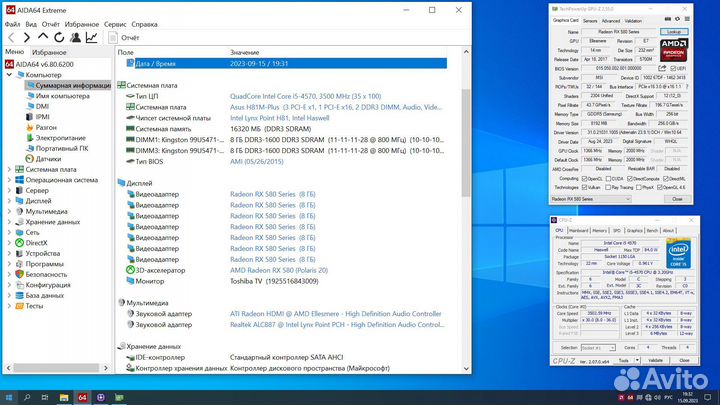Expand the Тесты tree node
This screenshot has width=720, height=405.
[x=9, y=306]
